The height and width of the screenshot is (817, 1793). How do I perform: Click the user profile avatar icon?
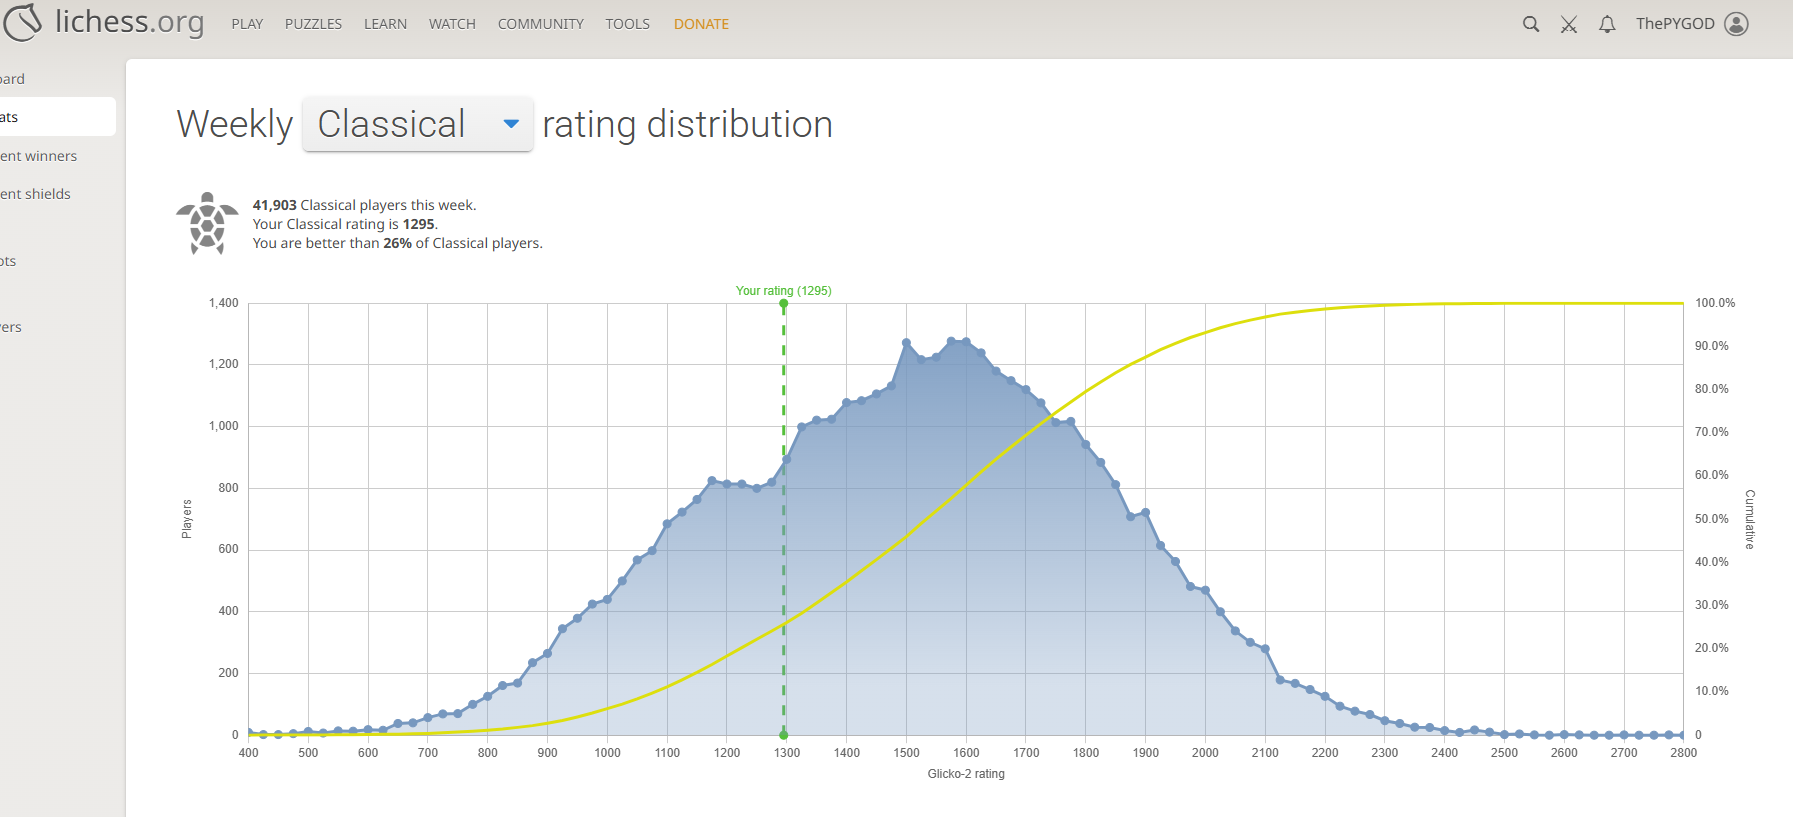point(1737,24)
